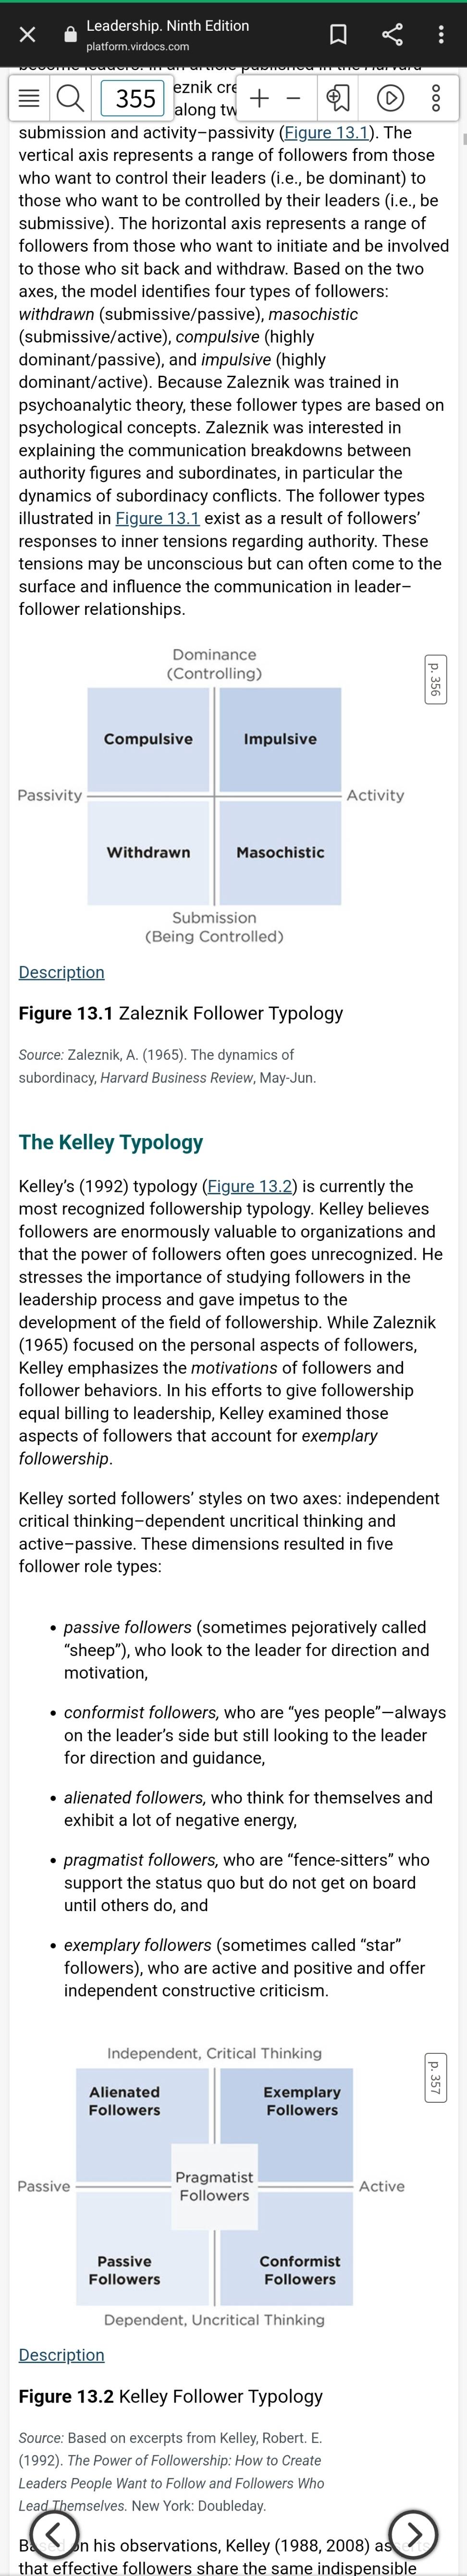Zoom out with the minus icon
This screenshot has width=467, height=2576.
pyautogui.click(x=293, y=98)
